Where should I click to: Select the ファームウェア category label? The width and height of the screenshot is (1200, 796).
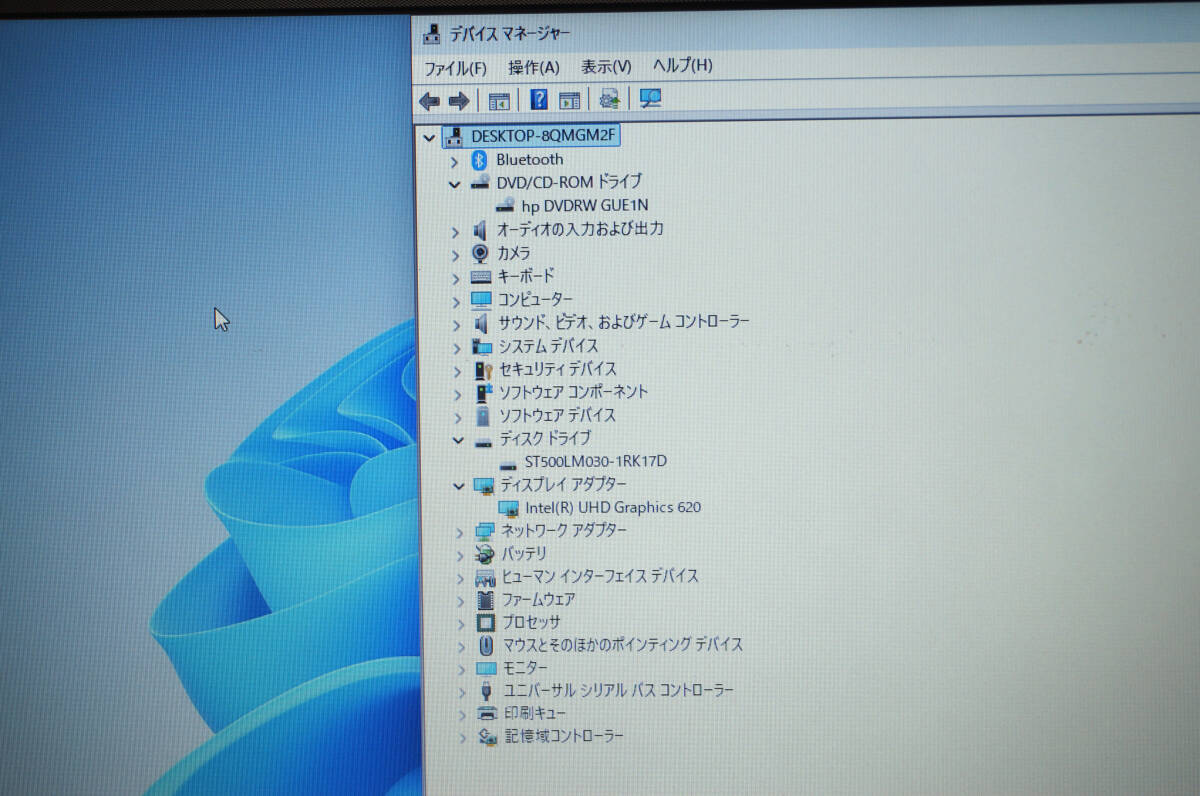pyautogui.click(x=538, y=599)
